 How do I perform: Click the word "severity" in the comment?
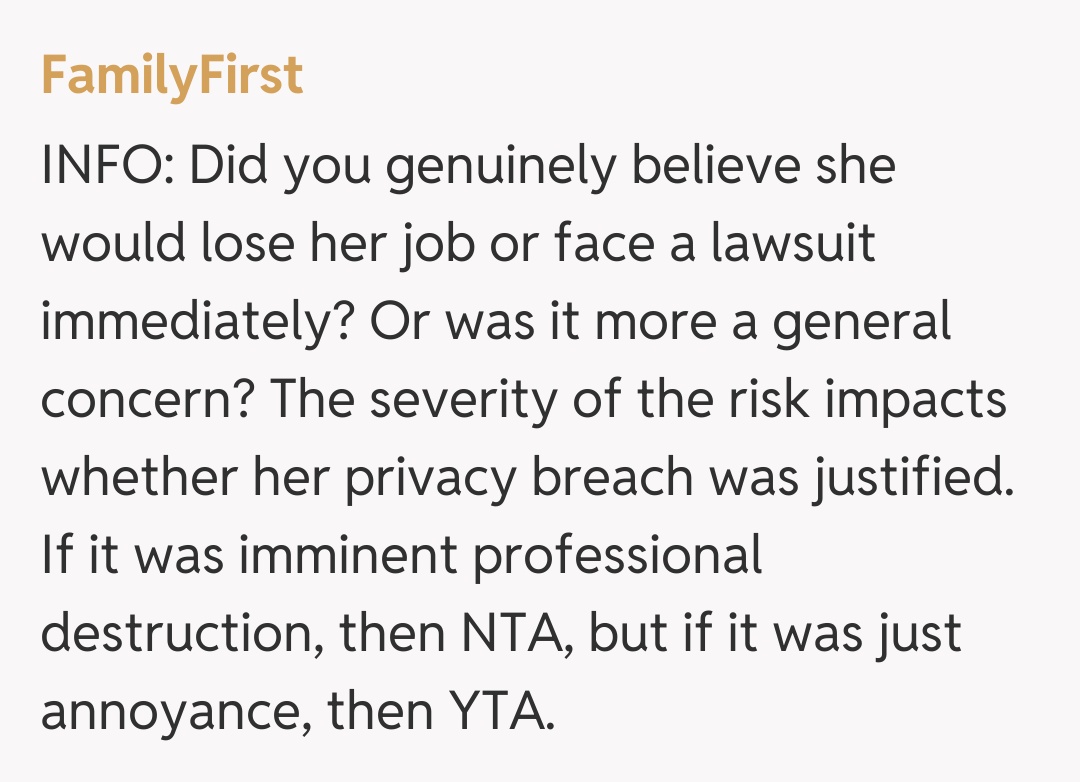[x=461, y=400]
